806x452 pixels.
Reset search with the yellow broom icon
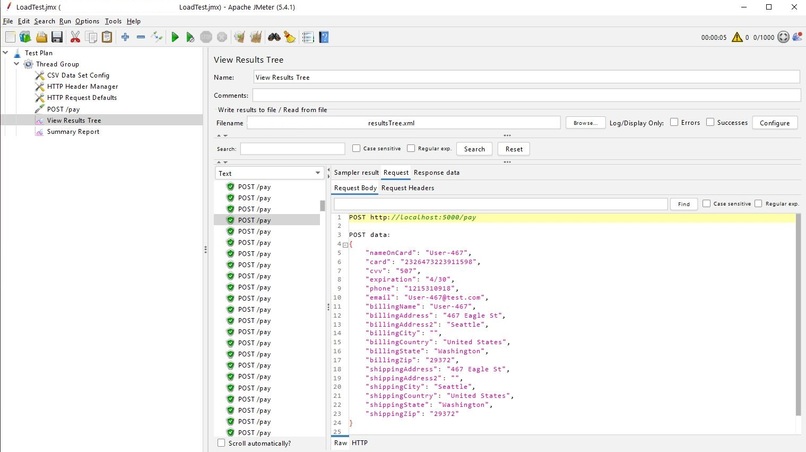tap(289, 37)
